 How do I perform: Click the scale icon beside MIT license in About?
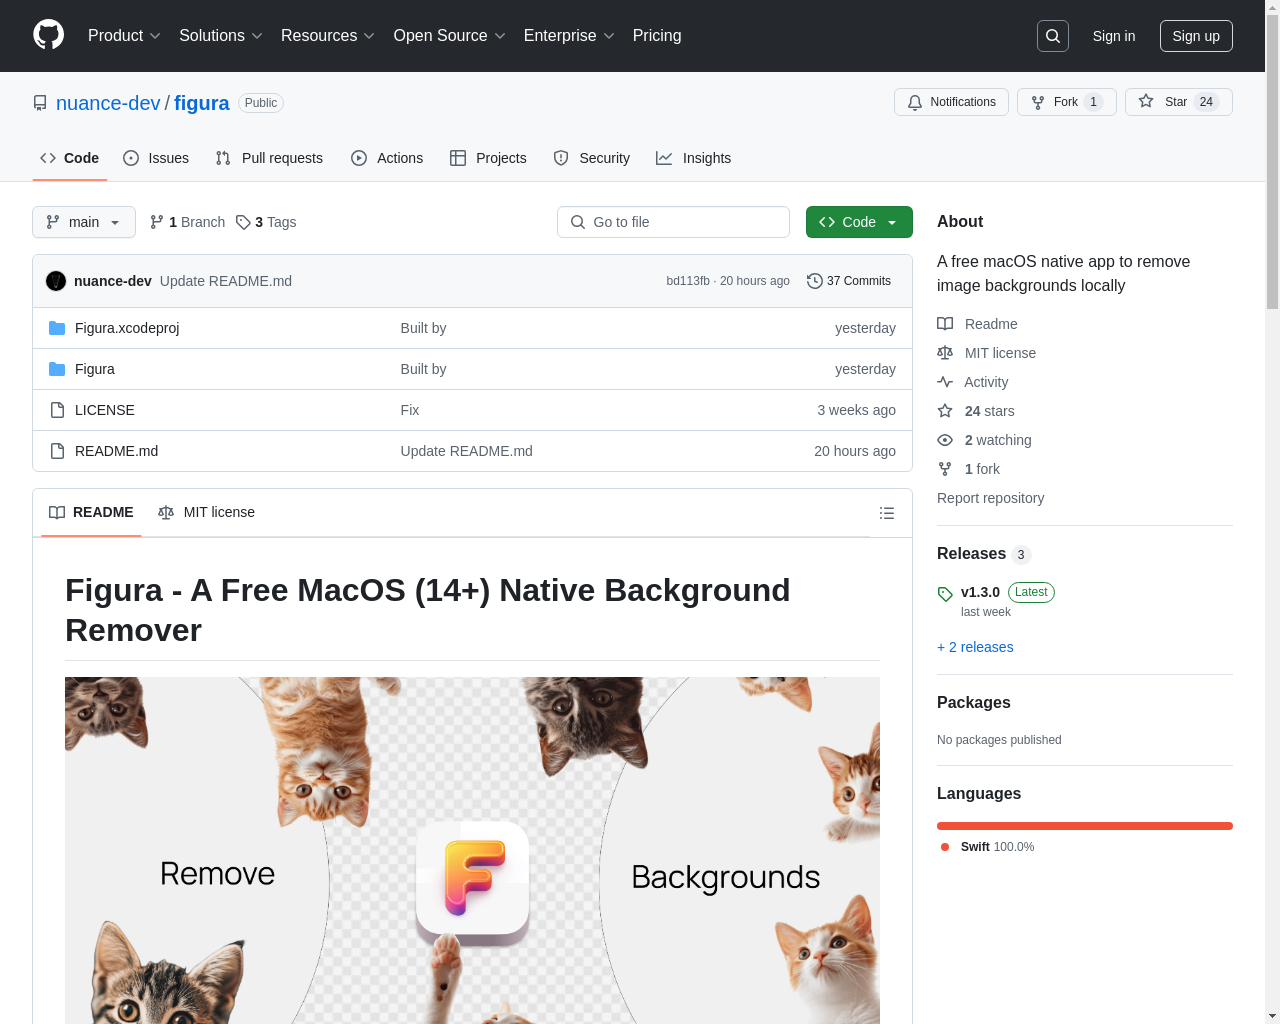click(945, 353)
